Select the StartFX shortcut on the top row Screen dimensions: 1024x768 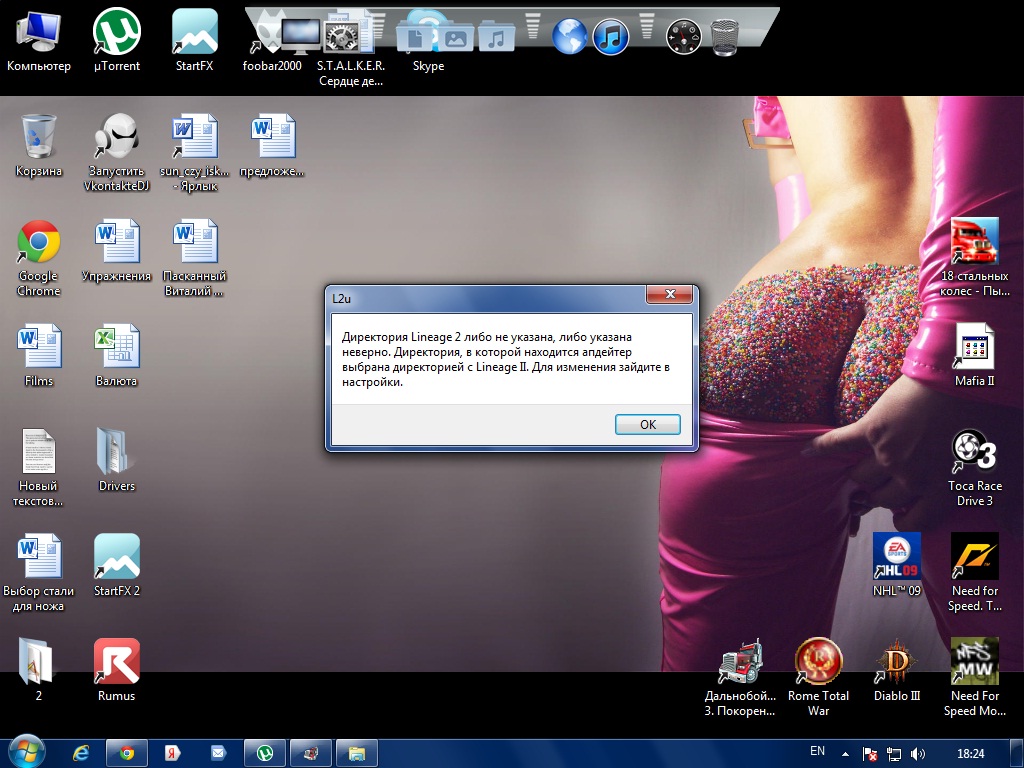[x=194, y=39]
